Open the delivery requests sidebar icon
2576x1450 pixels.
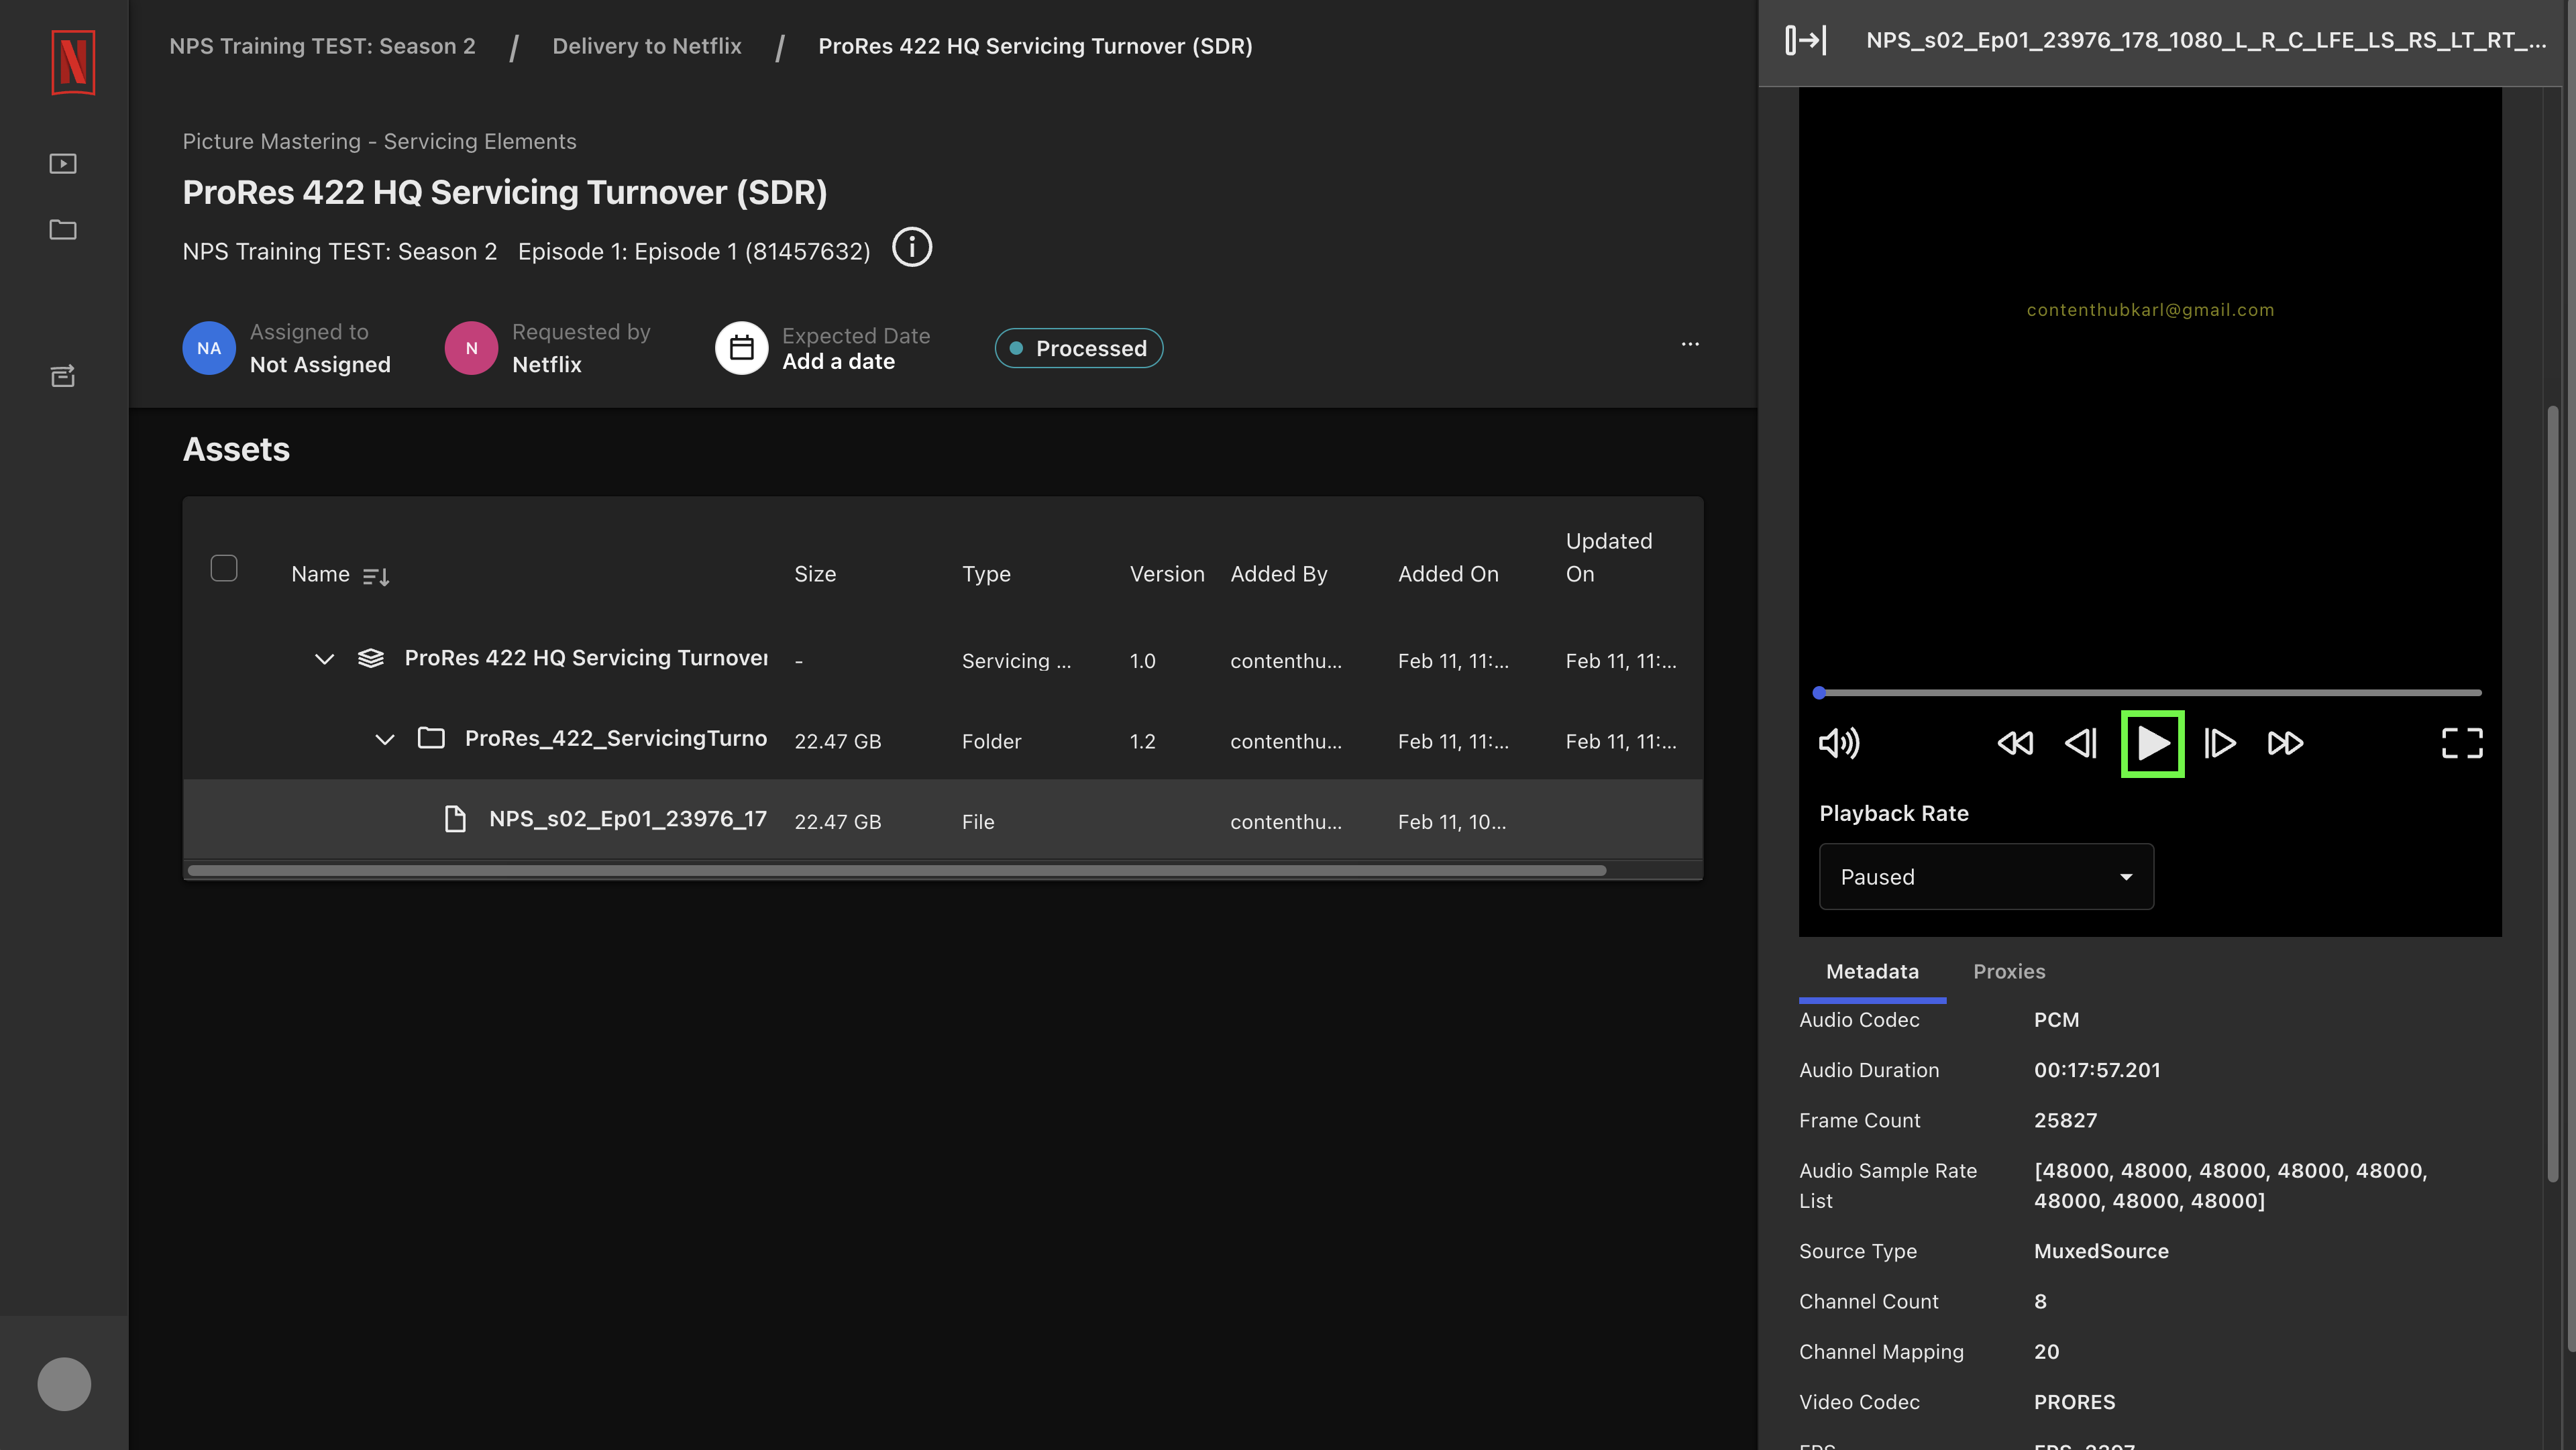click(63, 376)
